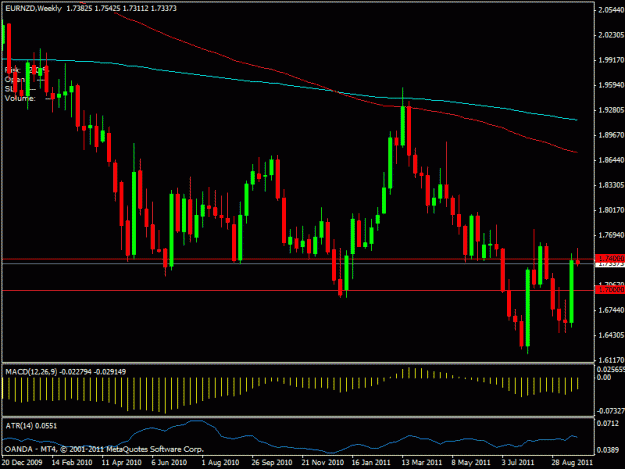This screenshot has width=625, height=469.
Task: Click the 1.92805 price axis label
Action: pos(611,110)
